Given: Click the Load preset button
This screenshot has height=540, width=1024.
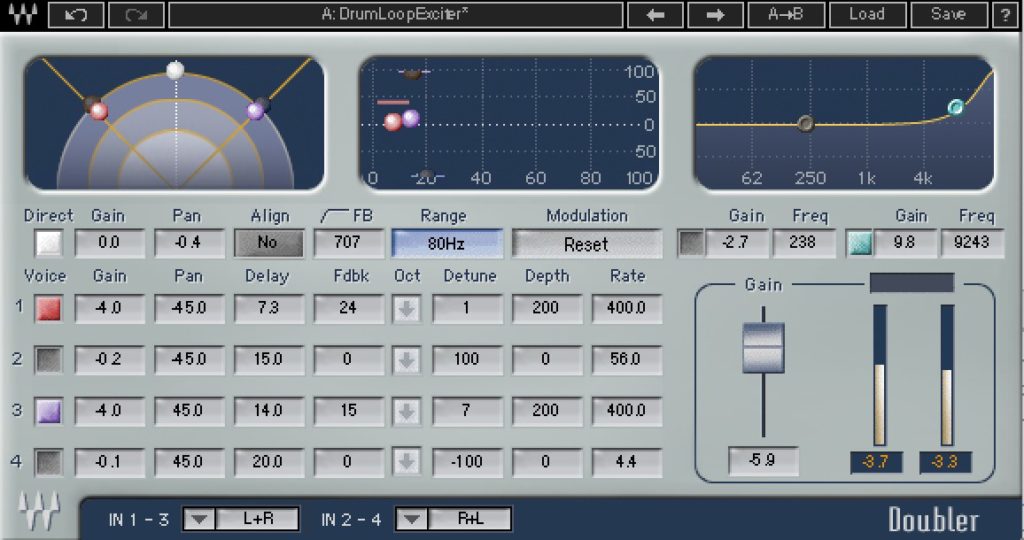Looking at the screenshot, I should [x=867, y=14].
